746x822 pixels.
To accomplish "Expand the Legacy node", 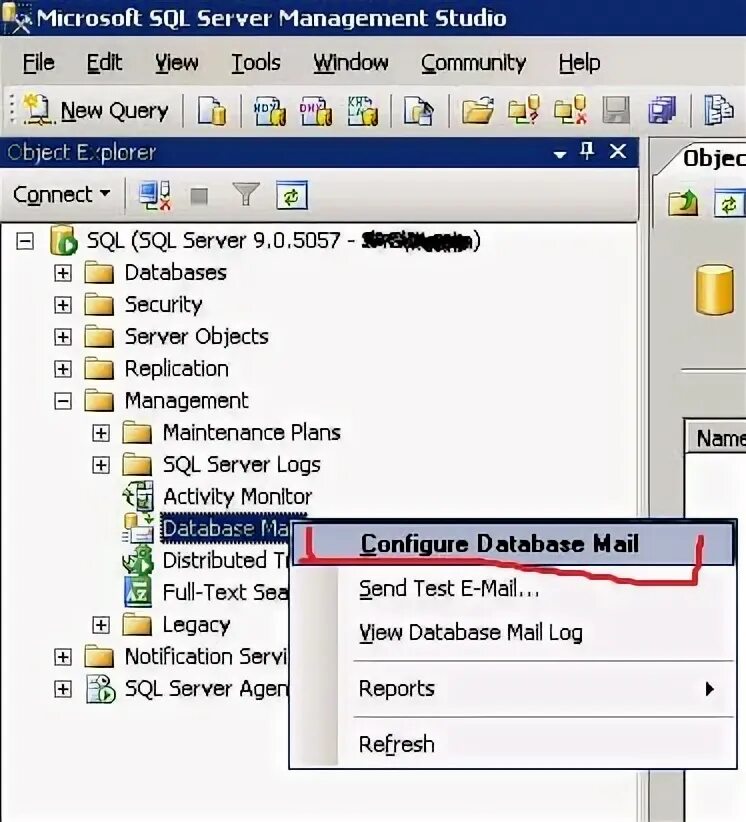I will point(101,625).
